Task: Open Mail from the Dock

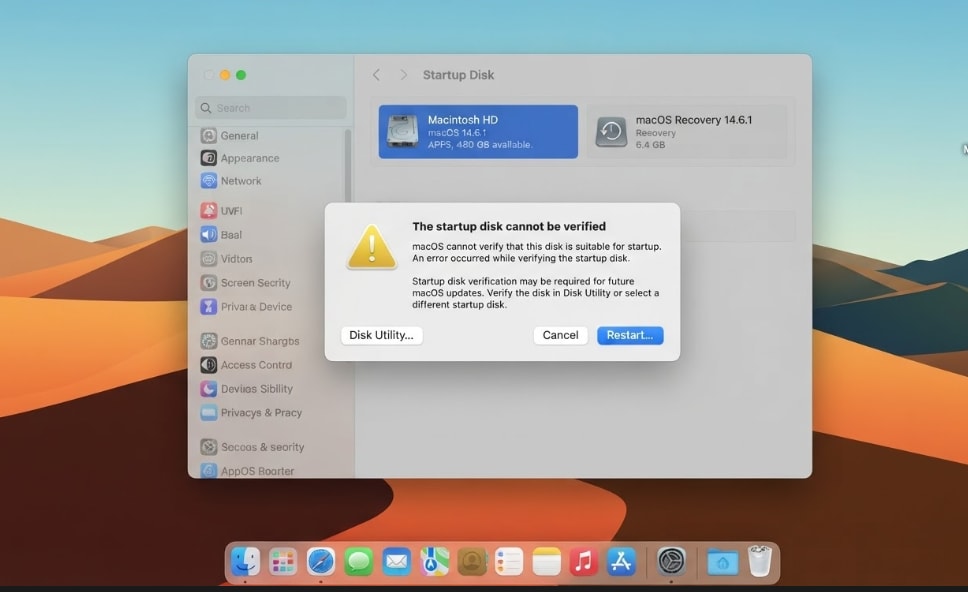Action: pyautogui.click(x=396, y=562)
